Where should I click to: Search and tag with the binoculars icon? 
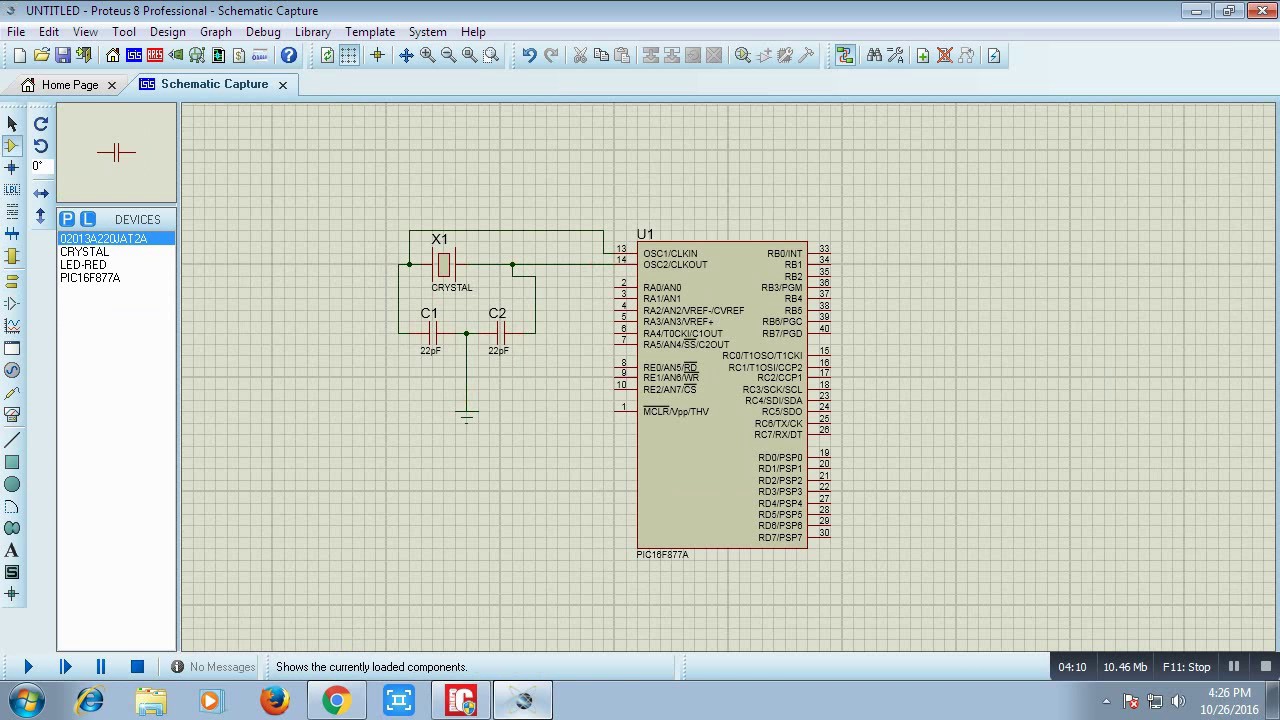(874, 55)
